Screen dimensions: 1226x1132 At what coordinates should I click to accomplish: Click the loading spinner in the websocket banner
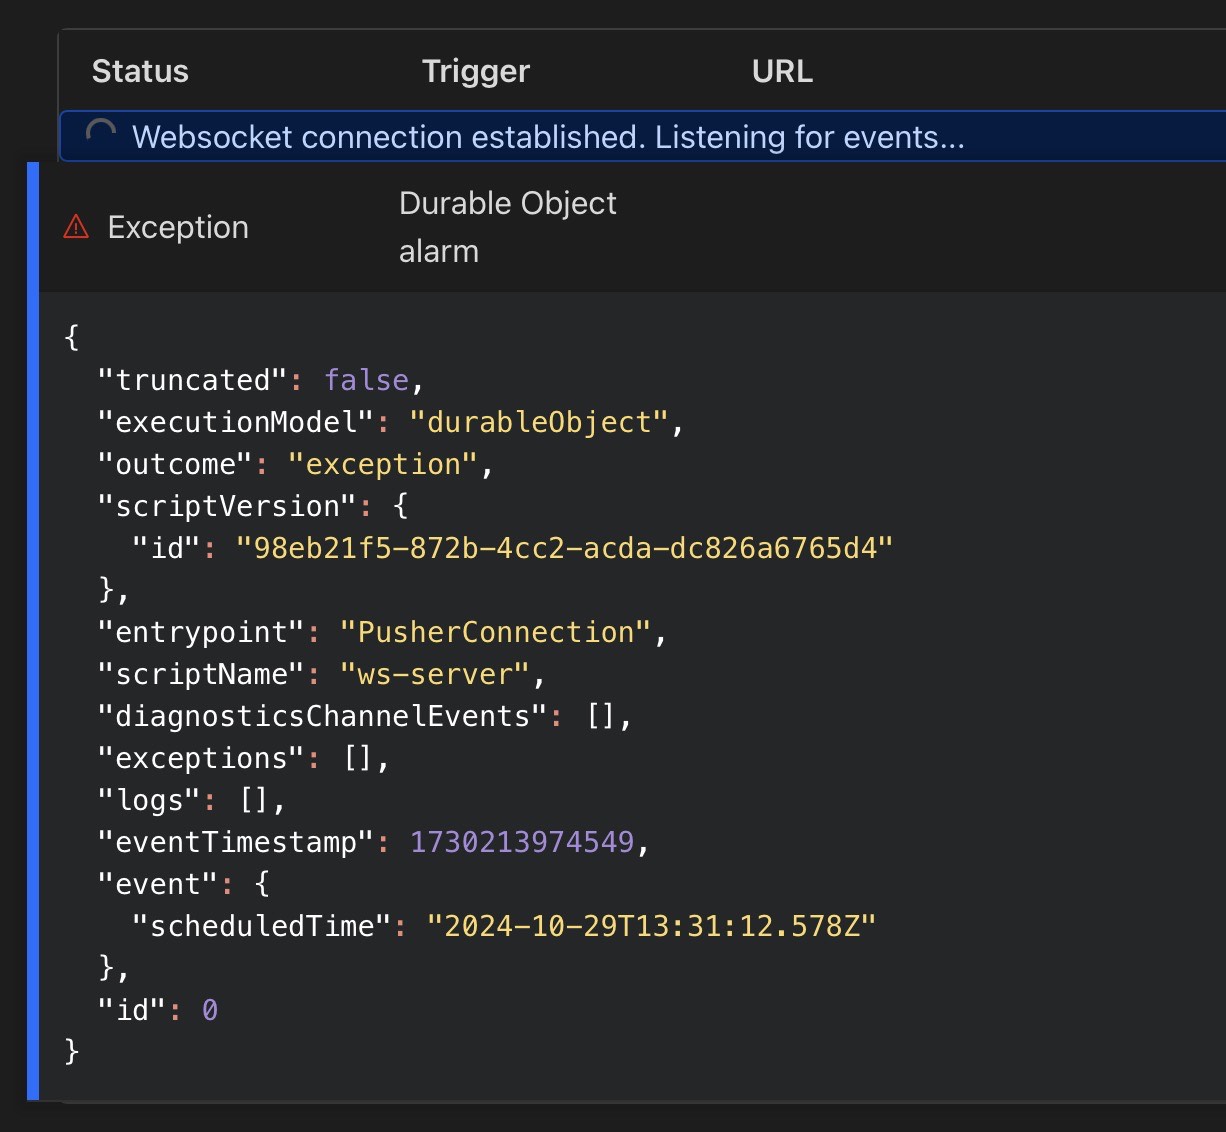pyautogui.click(x=101, y=134)
